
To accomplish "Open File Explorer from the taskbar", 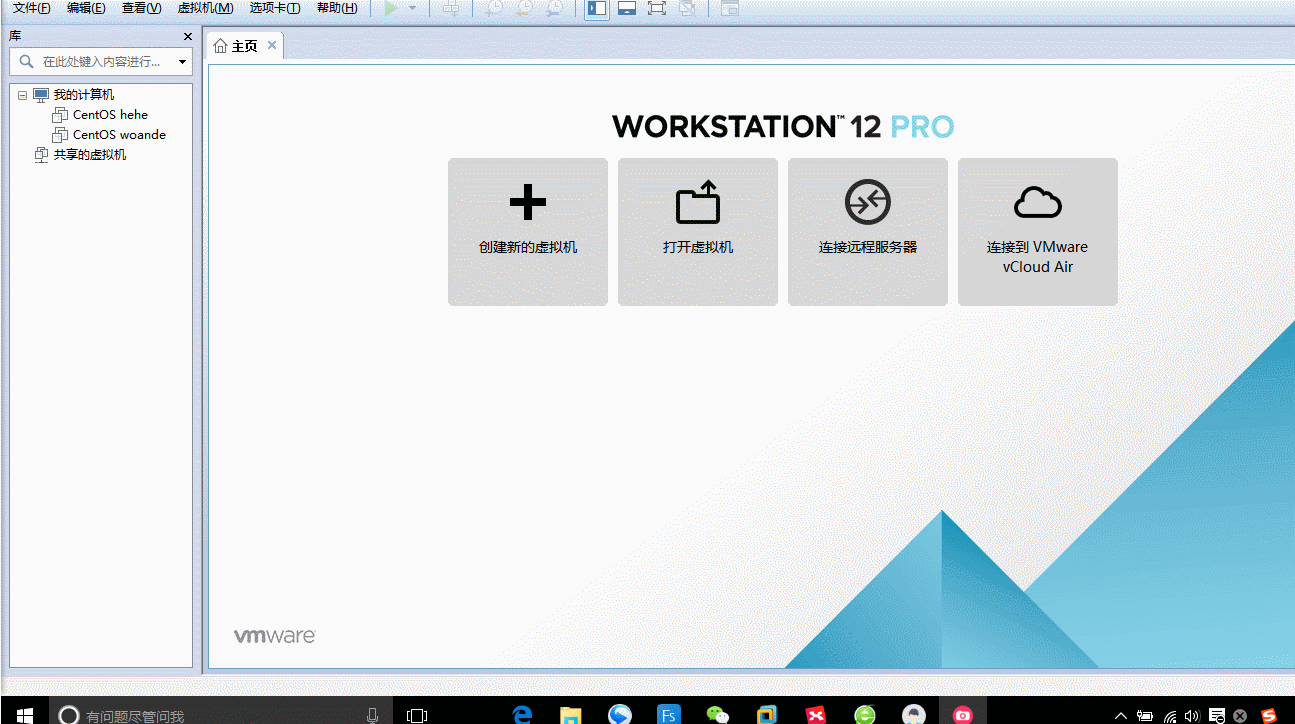I will pyautogui.click(x=571, y=714).
